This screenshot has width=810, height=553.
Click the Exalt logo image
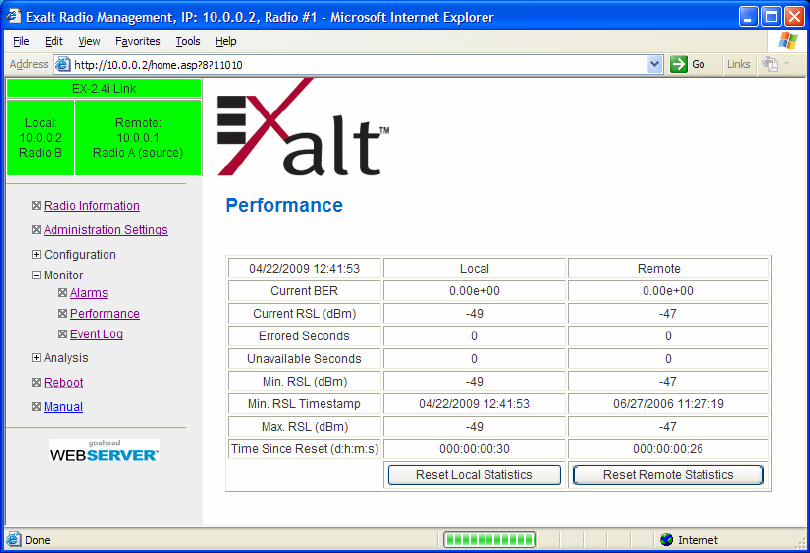(303, 127)
